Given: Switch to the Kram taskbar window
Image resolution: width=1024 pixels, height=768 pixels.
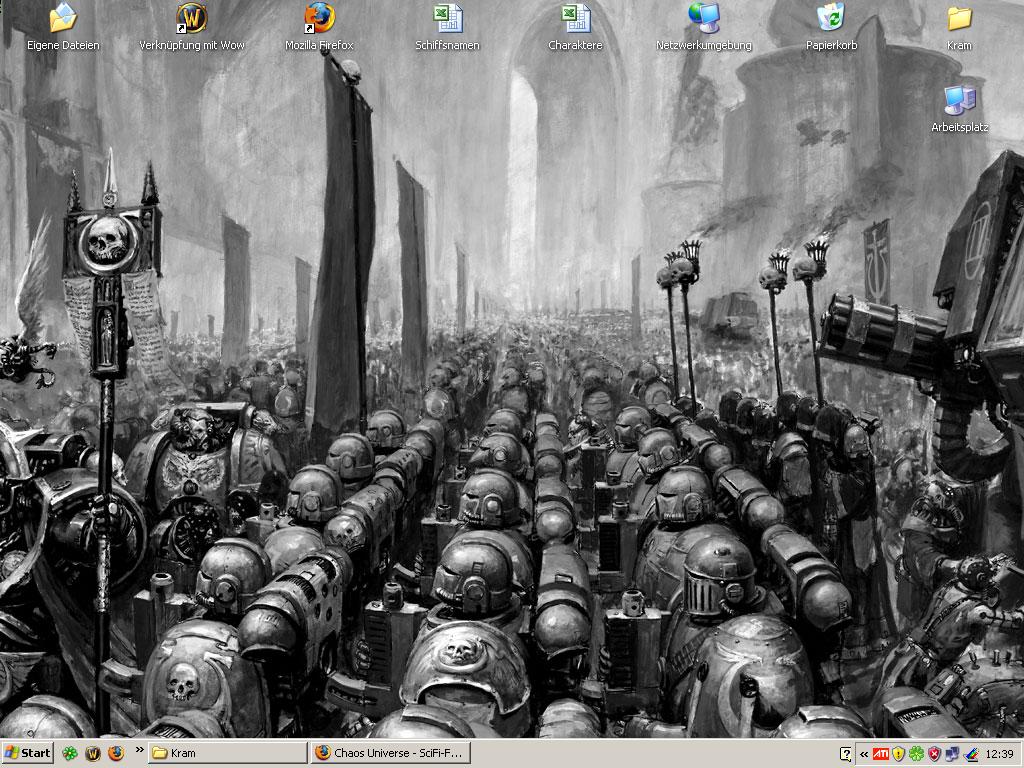Looking at the screenshot, I should coord(228,753).
